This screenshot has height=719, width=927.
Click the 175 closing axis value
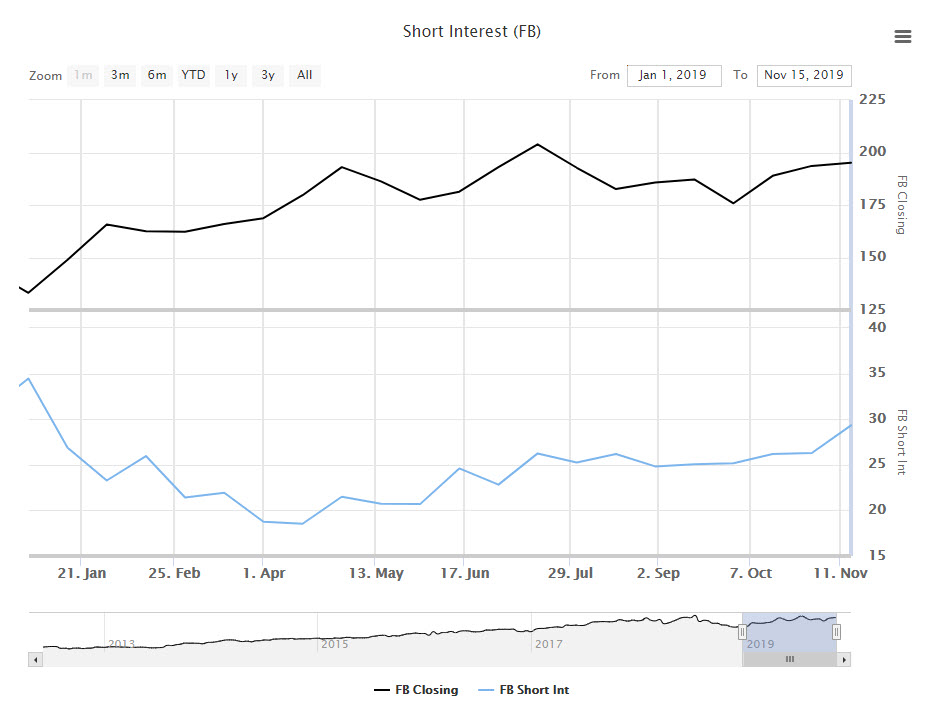(873, 205)
